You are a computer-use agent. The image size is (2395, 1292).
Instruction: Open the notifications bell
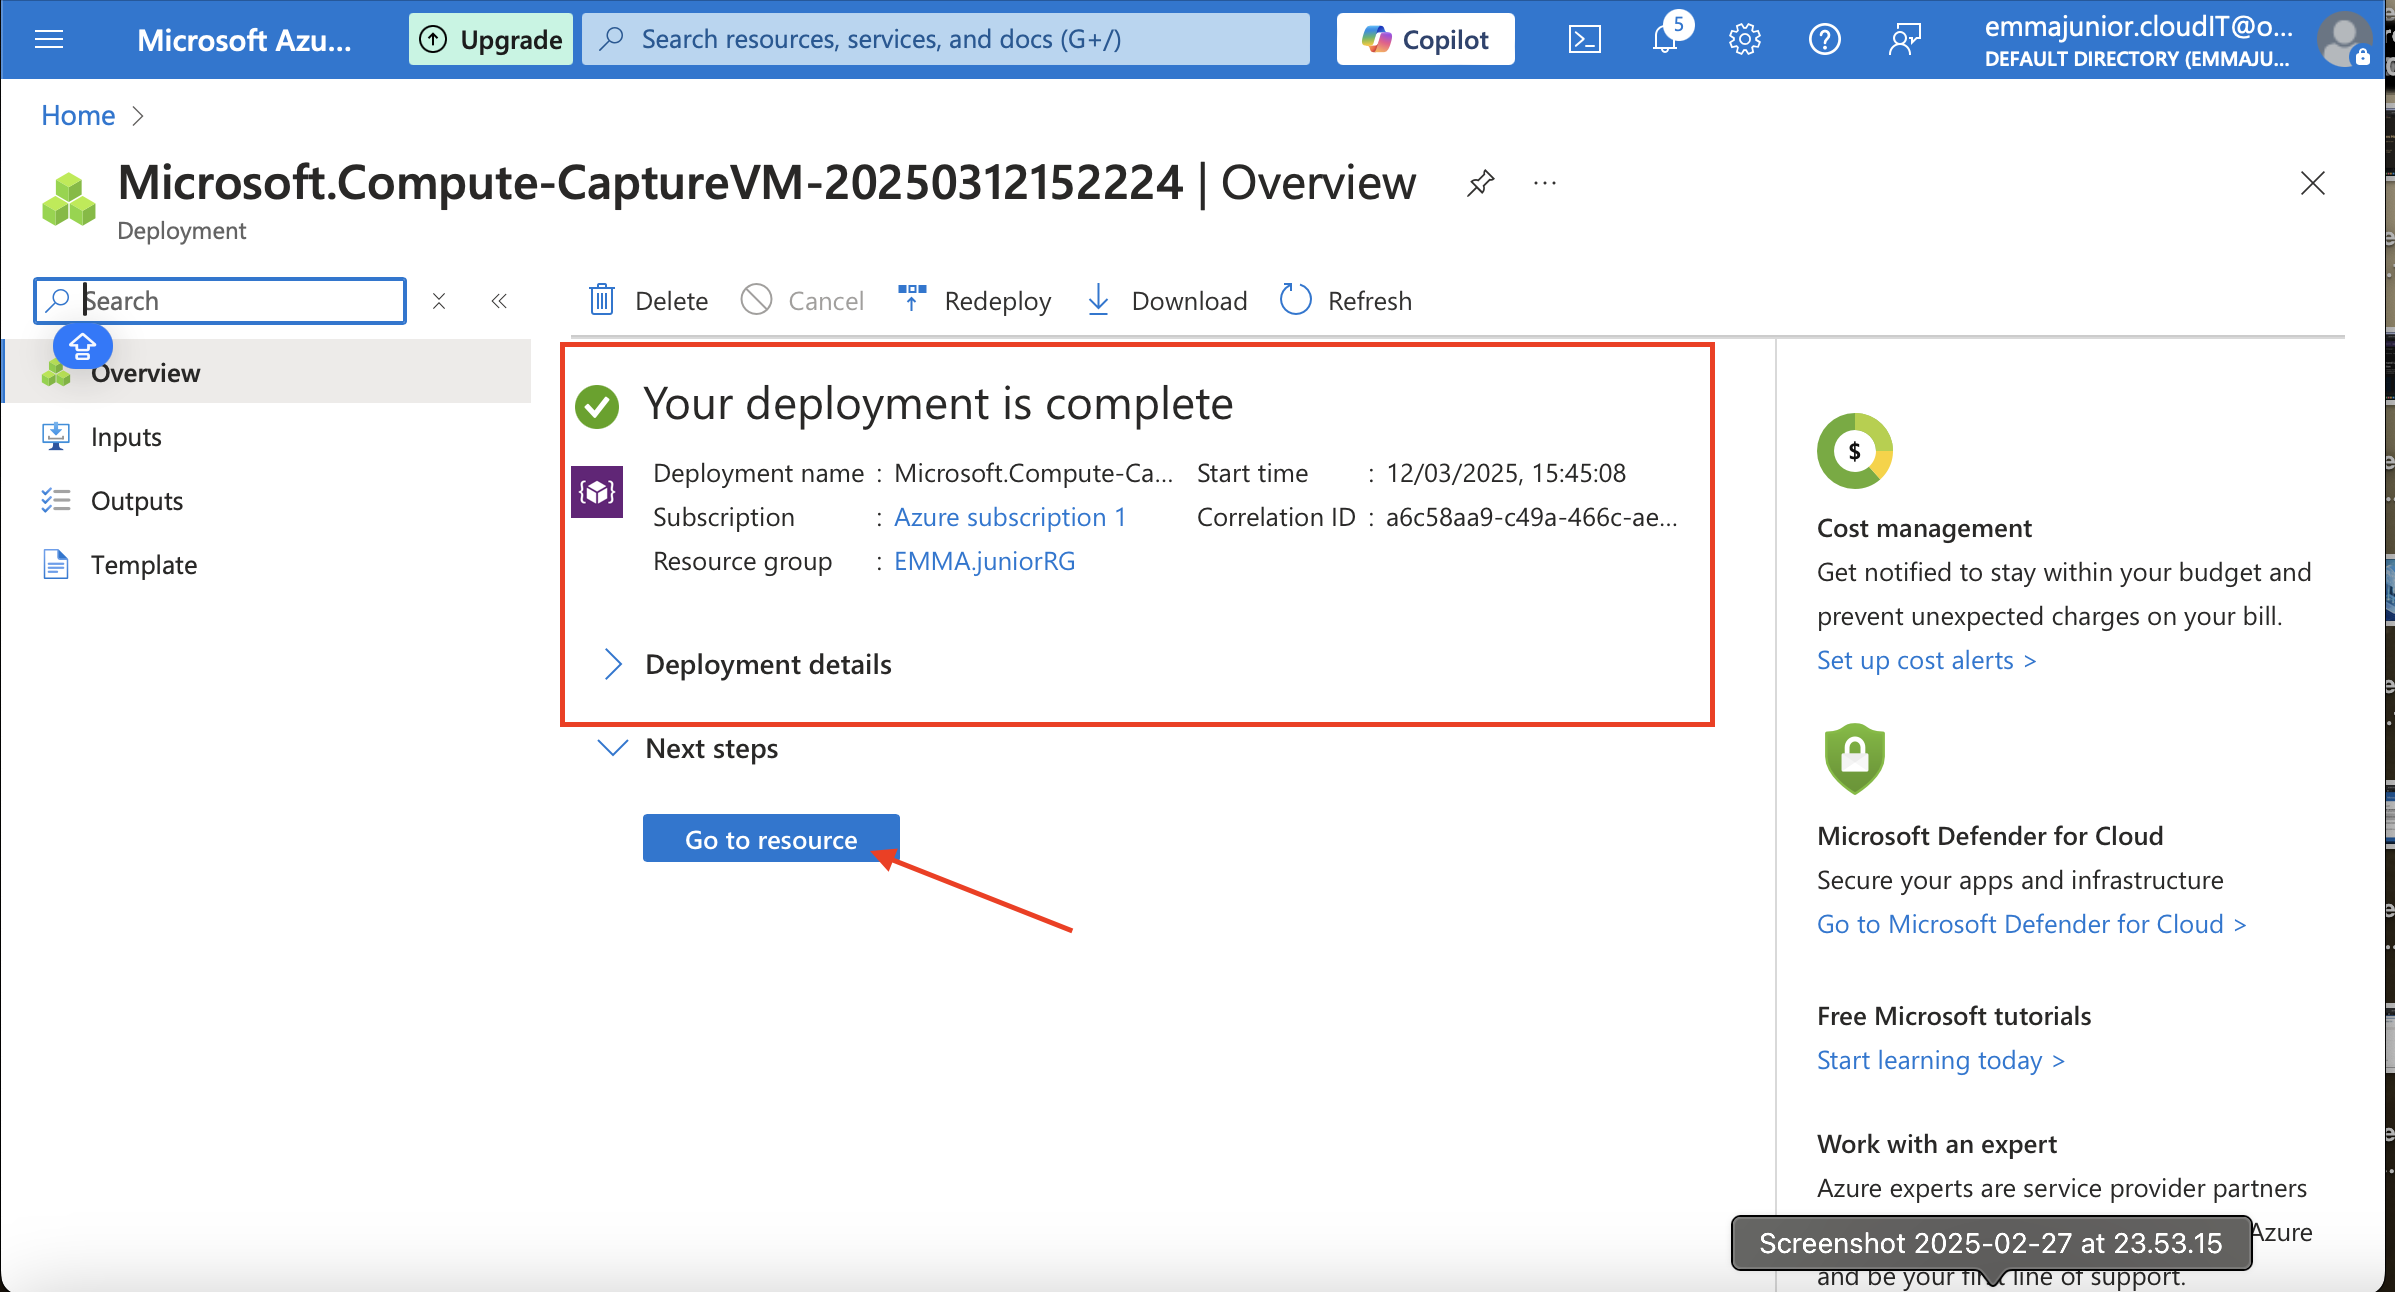click(1666, 39)
